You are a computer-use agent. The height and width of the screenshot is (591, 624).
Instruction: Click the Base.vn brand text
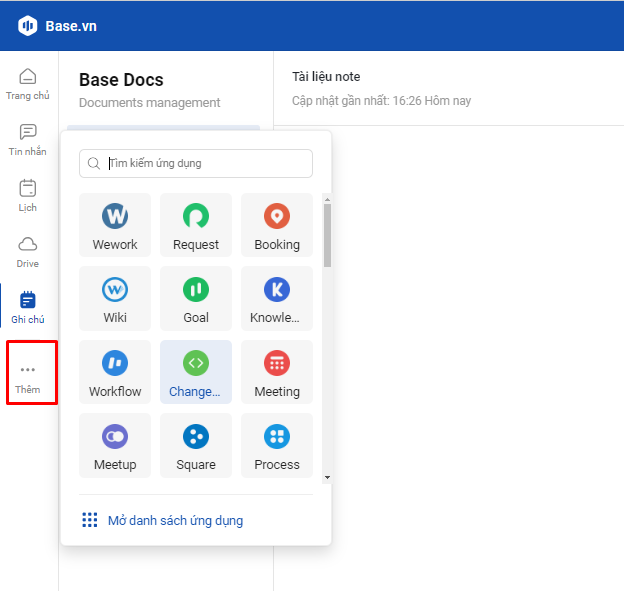tap(71, 26)
